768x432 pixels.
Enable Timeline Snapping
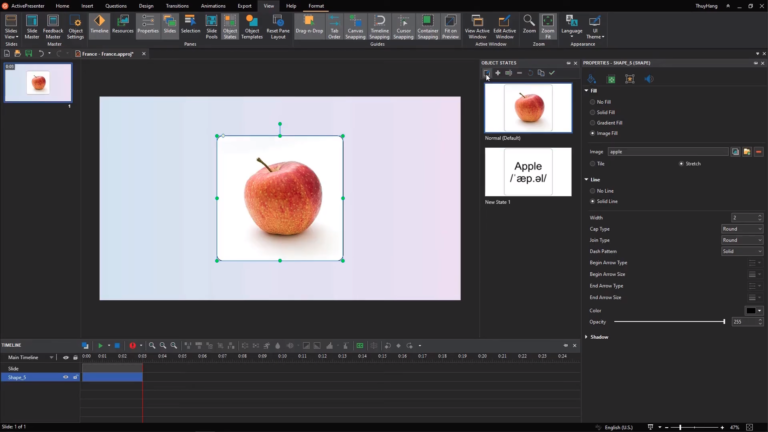pyautogui.click(x=379, y=26)
